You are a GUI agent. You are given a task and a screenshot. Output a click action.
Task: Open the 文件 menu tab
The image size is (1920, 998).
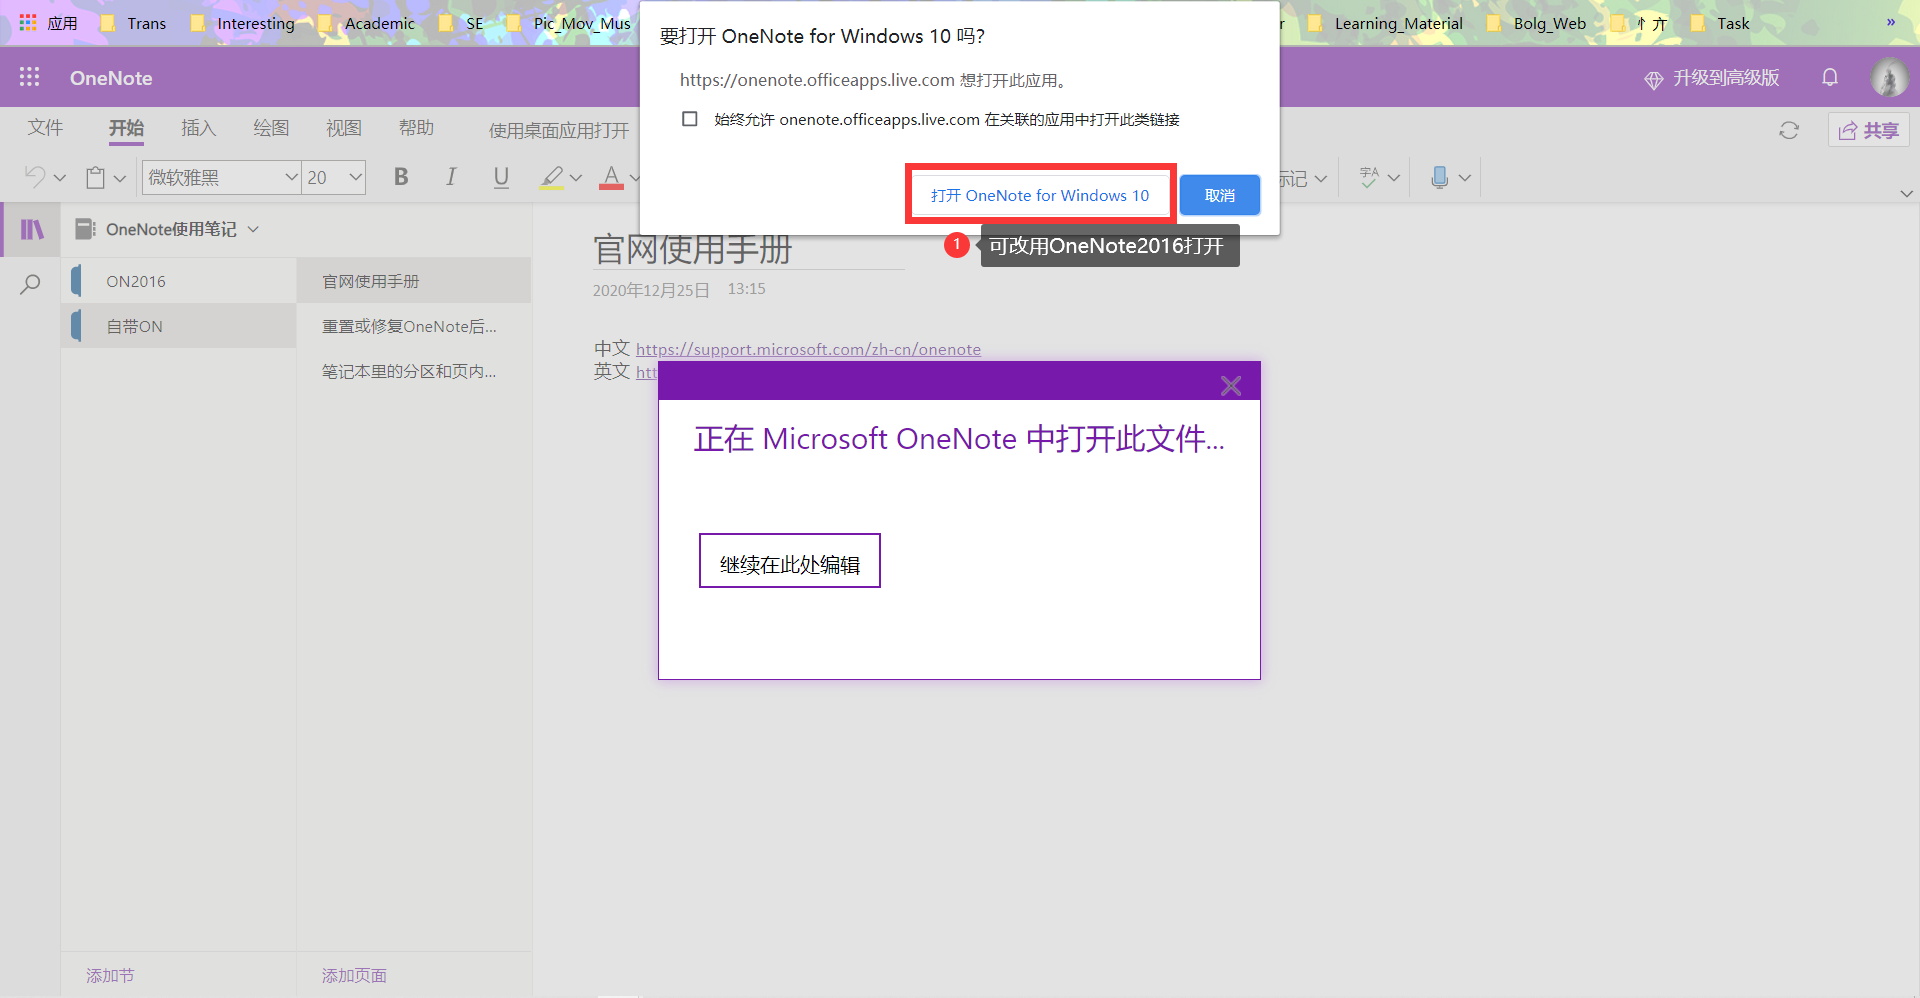pyautogui.click(x=45, y=128)
